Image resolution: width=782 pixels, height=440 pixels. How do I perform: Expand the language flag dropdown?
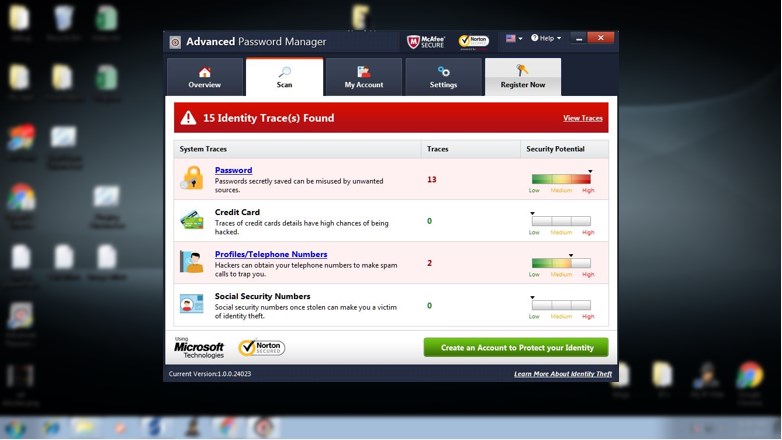(514, 38)
